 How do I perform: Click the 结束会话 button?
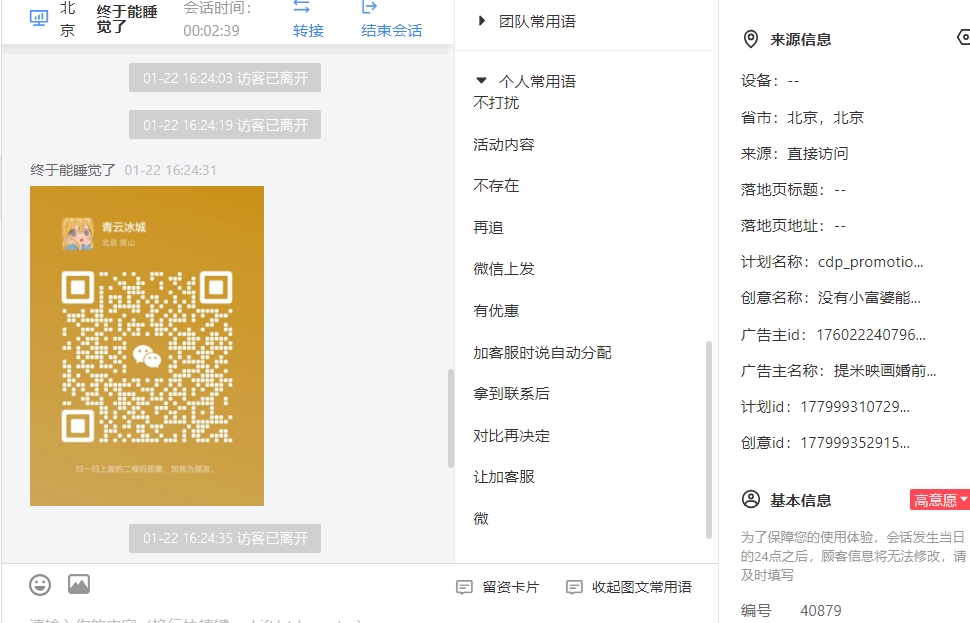(x=392, y=30)
